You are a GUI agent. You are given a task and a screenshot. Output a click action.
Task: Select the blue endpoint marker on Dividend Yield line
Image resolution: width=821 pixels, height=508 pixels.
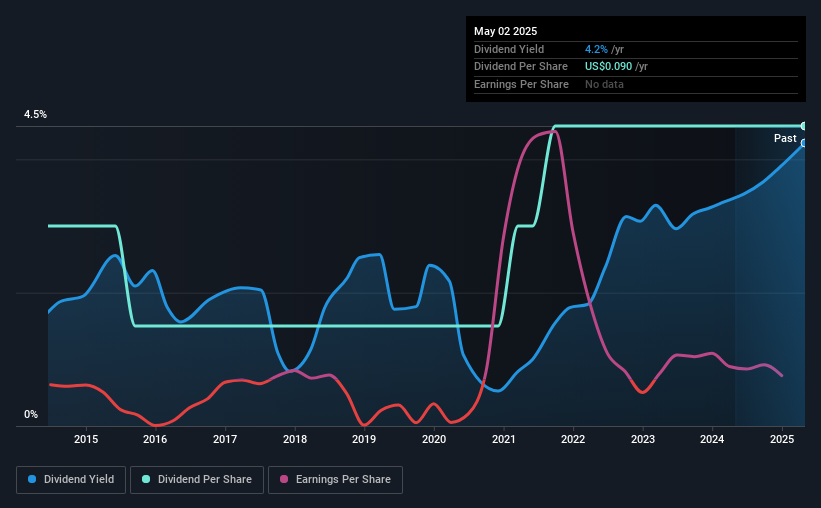click(x=803, y=143)
